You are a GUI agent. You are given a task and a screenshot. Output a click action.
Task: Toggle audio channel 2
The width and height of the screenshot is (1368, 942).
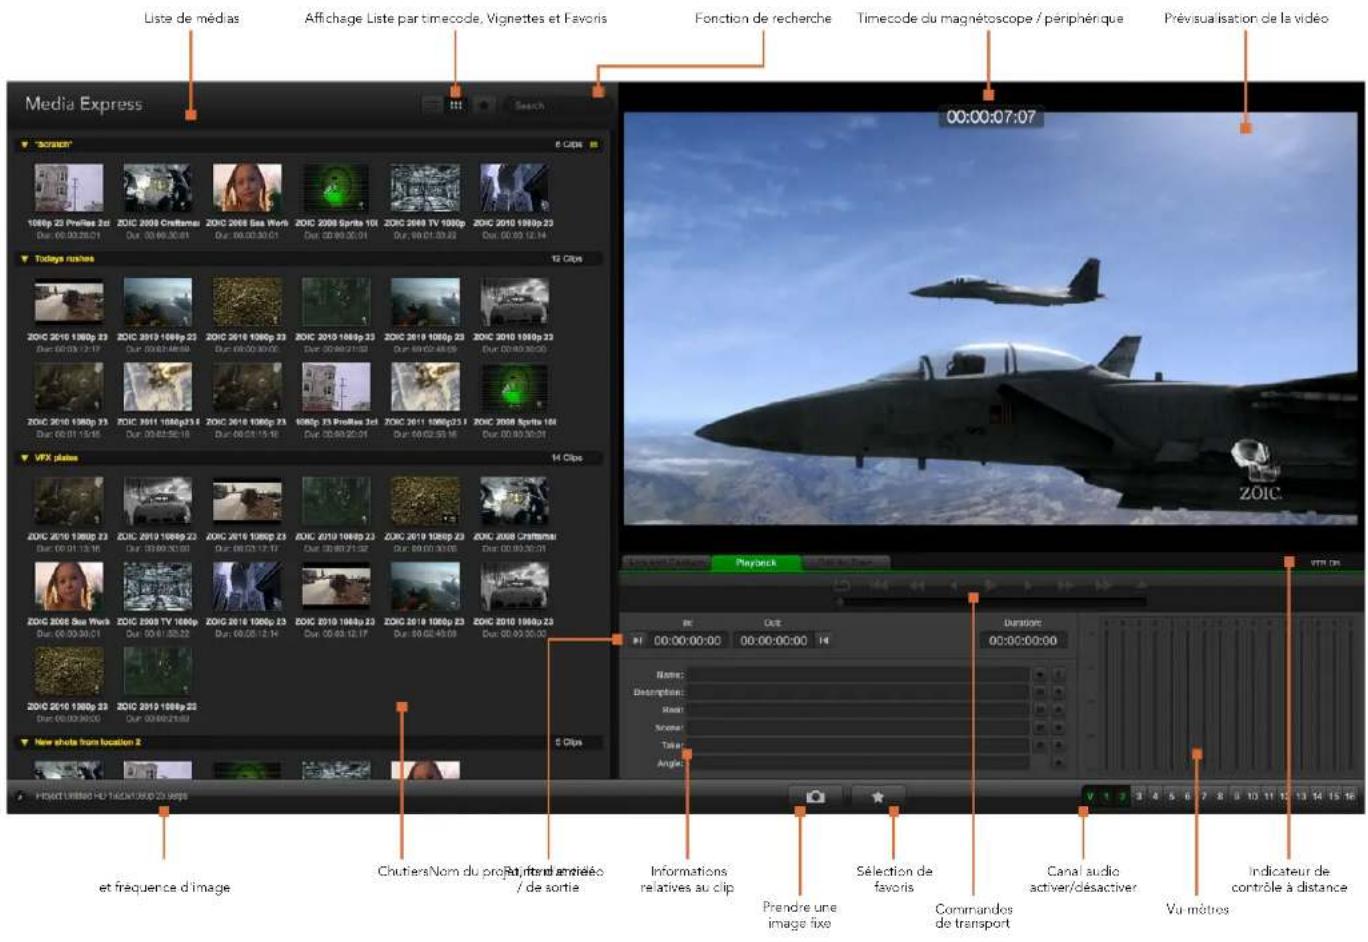1123,797
